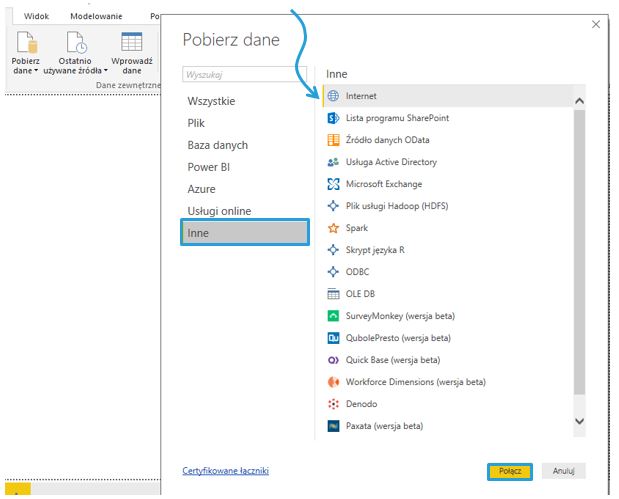Image resolution: width=619 pixels, height=499 pixels.
Task: Click the scrollbar down arrow in connector list
Action: coord(579,423)
